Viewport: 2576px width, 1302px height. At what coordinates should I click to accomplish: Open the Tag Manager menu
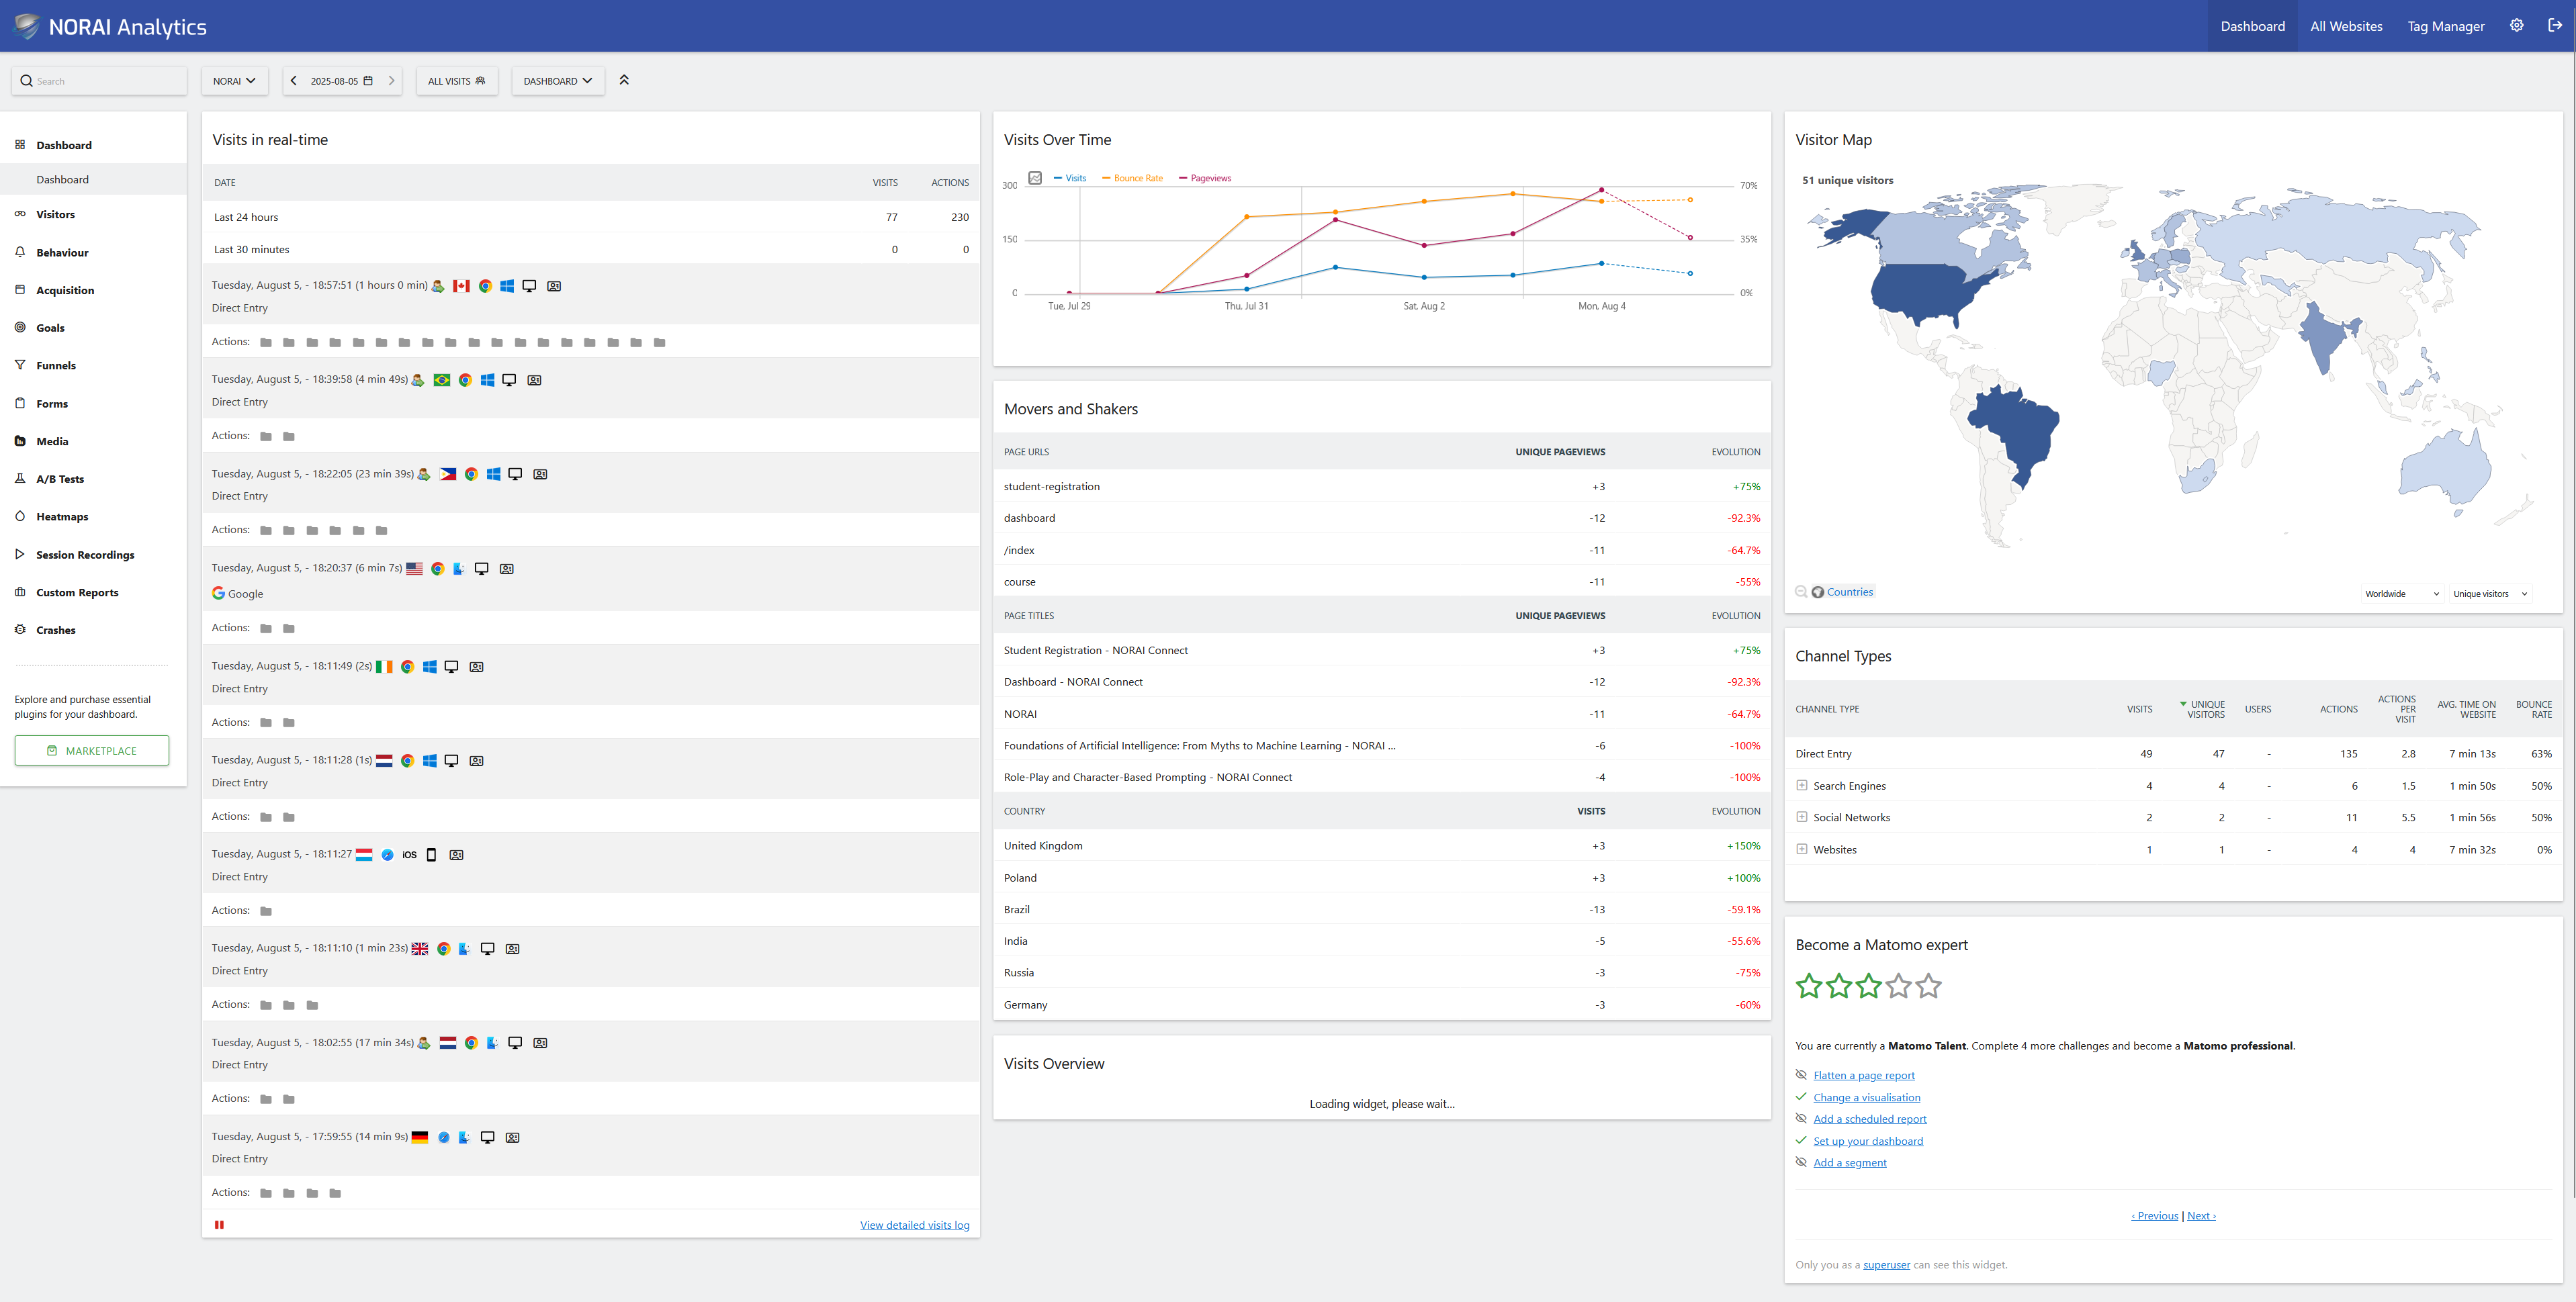pyautogui.click(x=2445, y=26)
